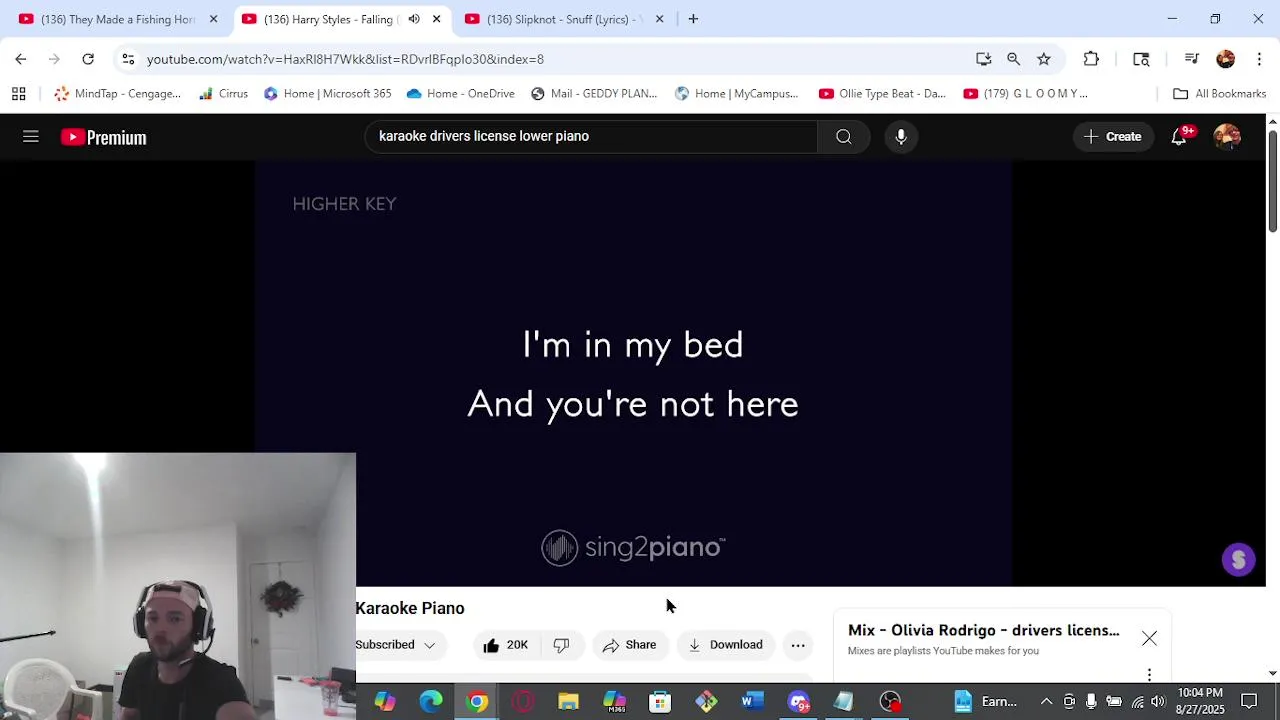Show hidden system tray icons
The image size is (1280, 720).
tap(1046, 702)
